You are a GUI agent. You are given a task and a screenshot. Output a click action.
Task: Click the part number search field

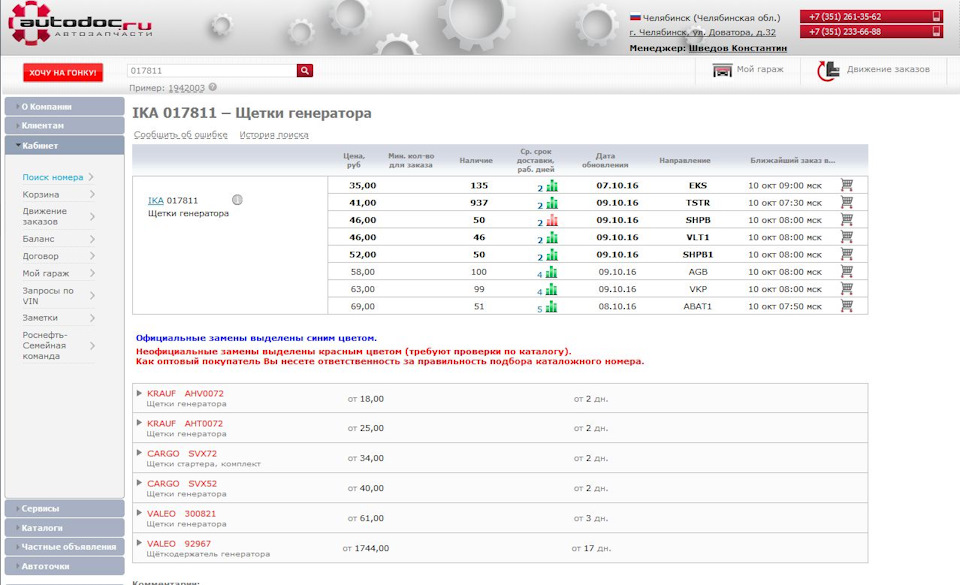click(x=212, y=71)
